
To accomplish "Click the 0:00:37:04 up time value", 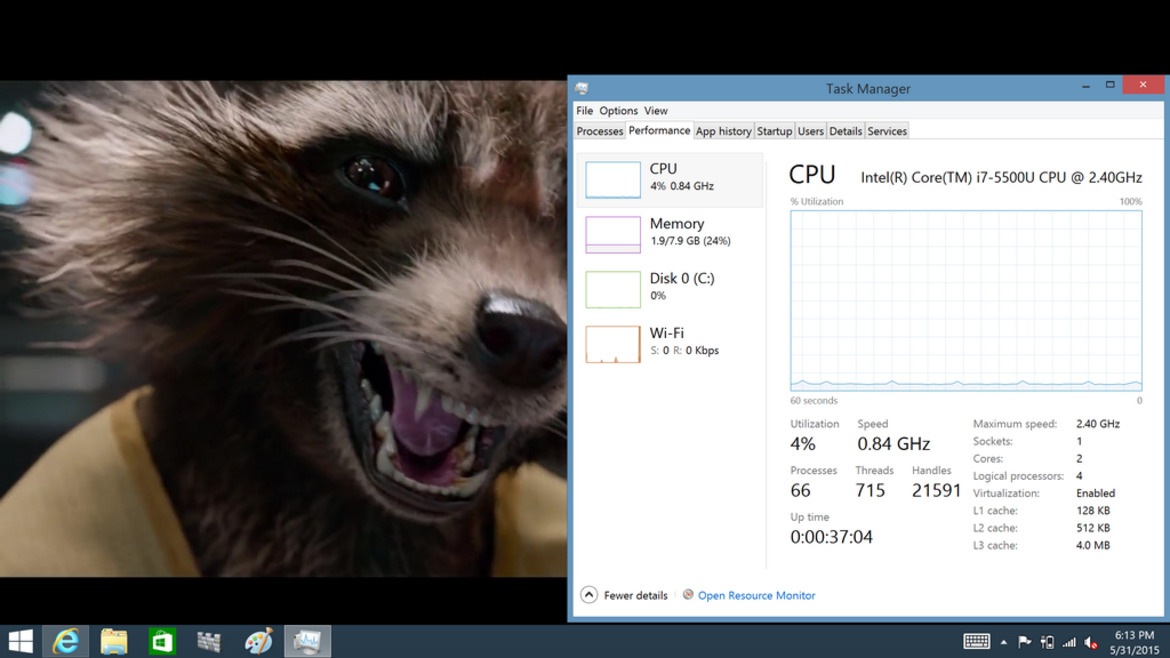I will 831,537.
